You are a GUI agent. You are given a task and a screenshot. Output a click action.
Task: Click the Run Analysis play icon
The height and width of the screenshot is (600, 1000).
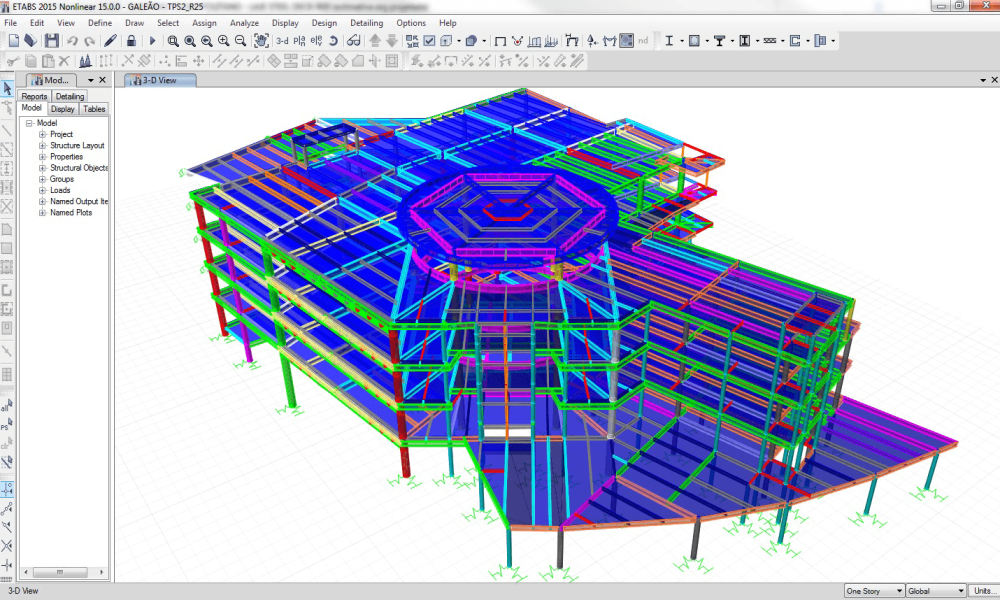tap(152, 41)
